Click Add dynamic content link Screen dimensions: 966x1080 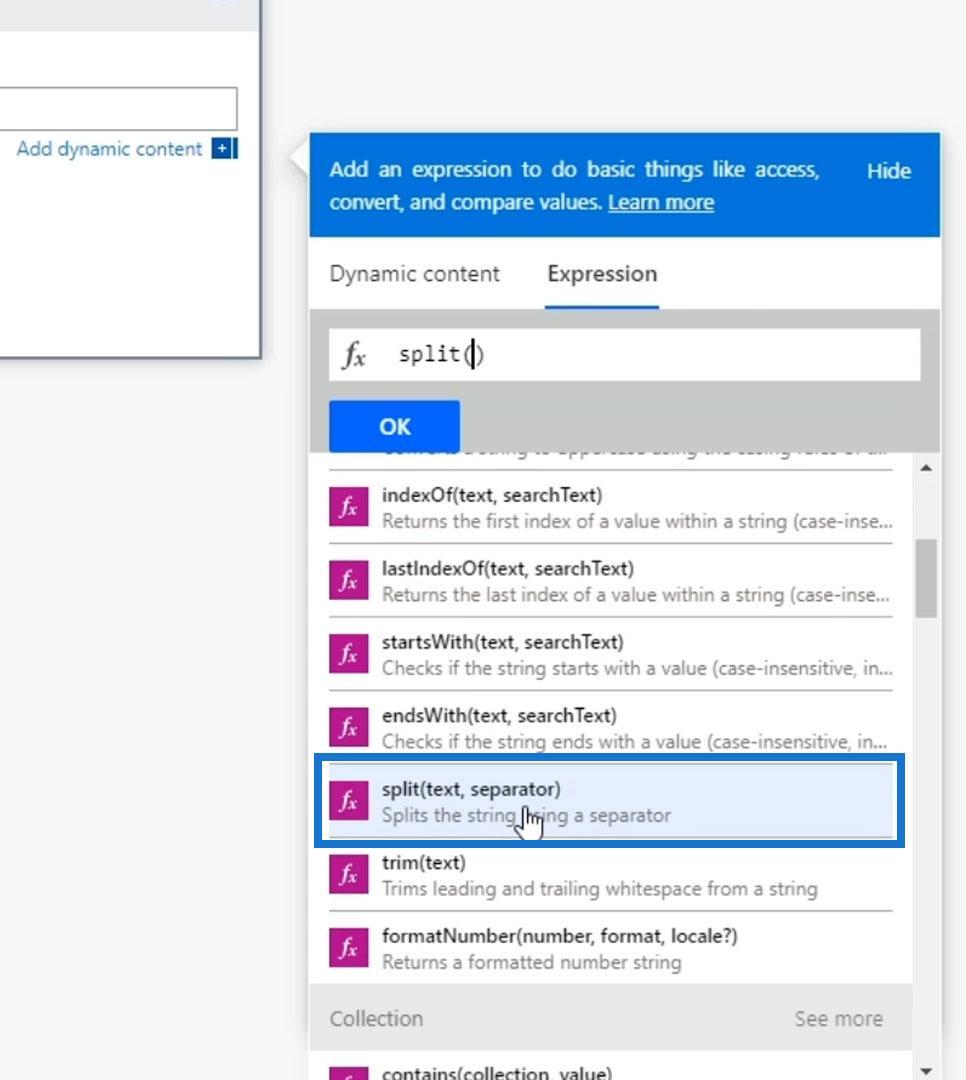(110, 149)
